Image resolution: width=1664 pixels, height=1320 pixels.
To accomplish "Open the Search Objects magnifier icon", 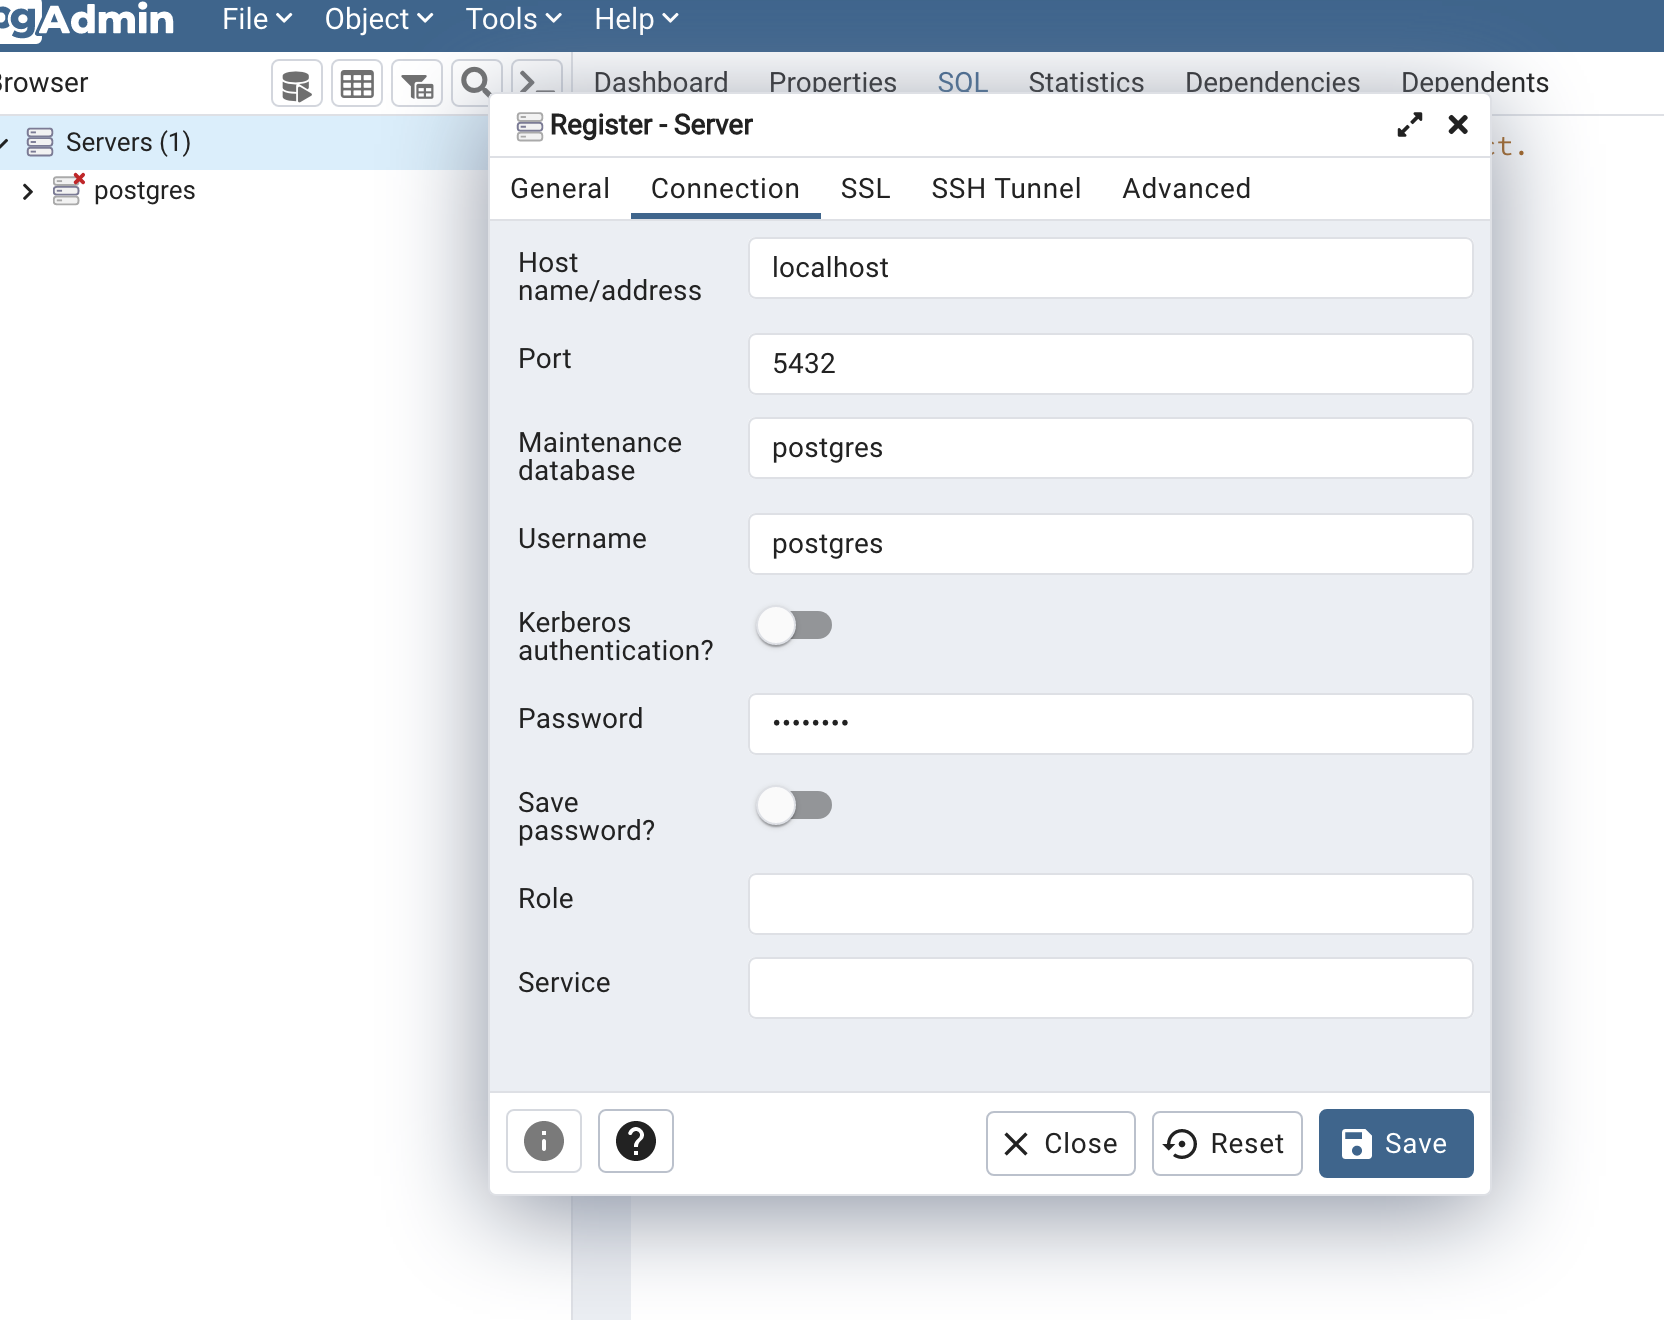I will tap(476, 83).
